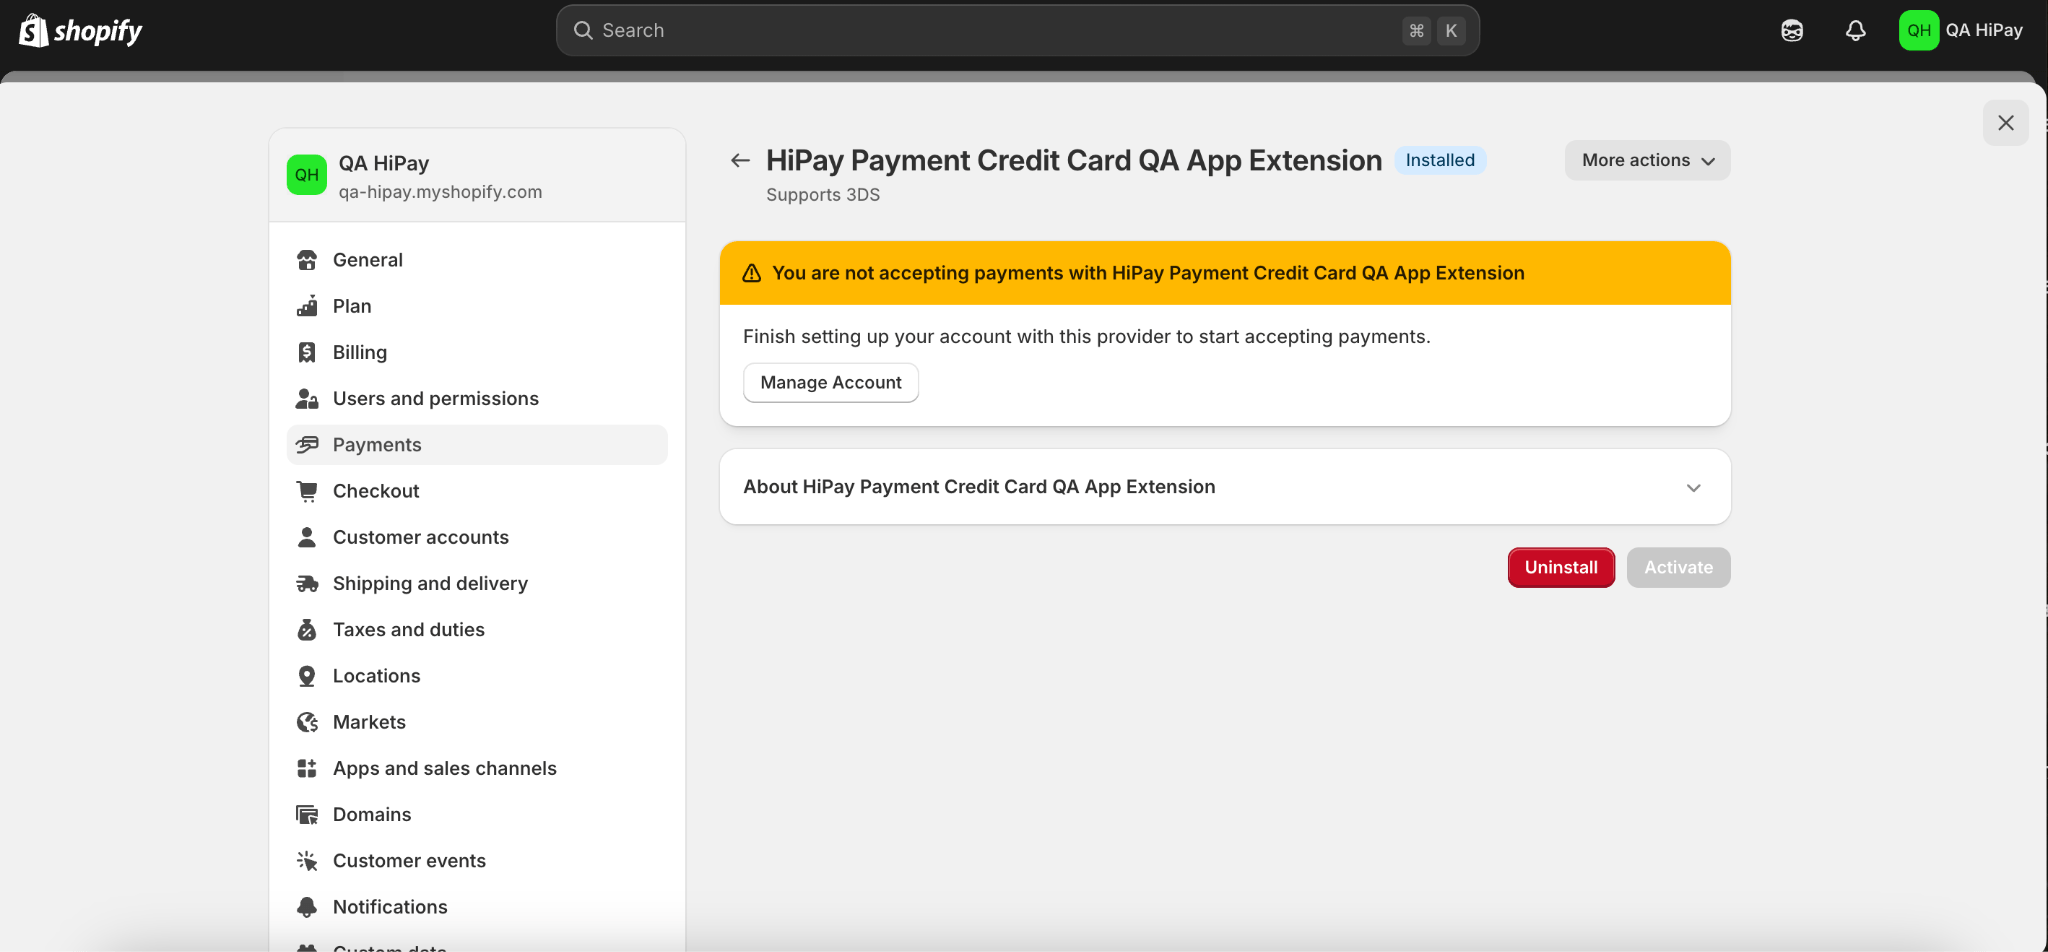Click the Customer events icon

point(307,861)
